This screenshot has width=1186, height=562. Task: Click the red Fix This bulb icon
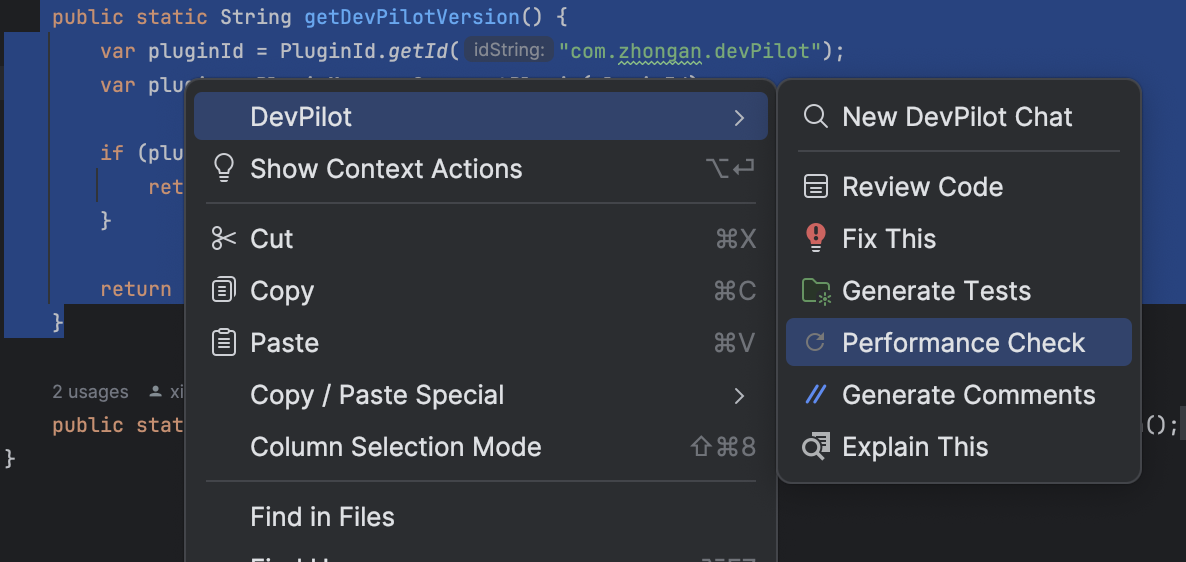pyautogui.click(x=815, y=239)
